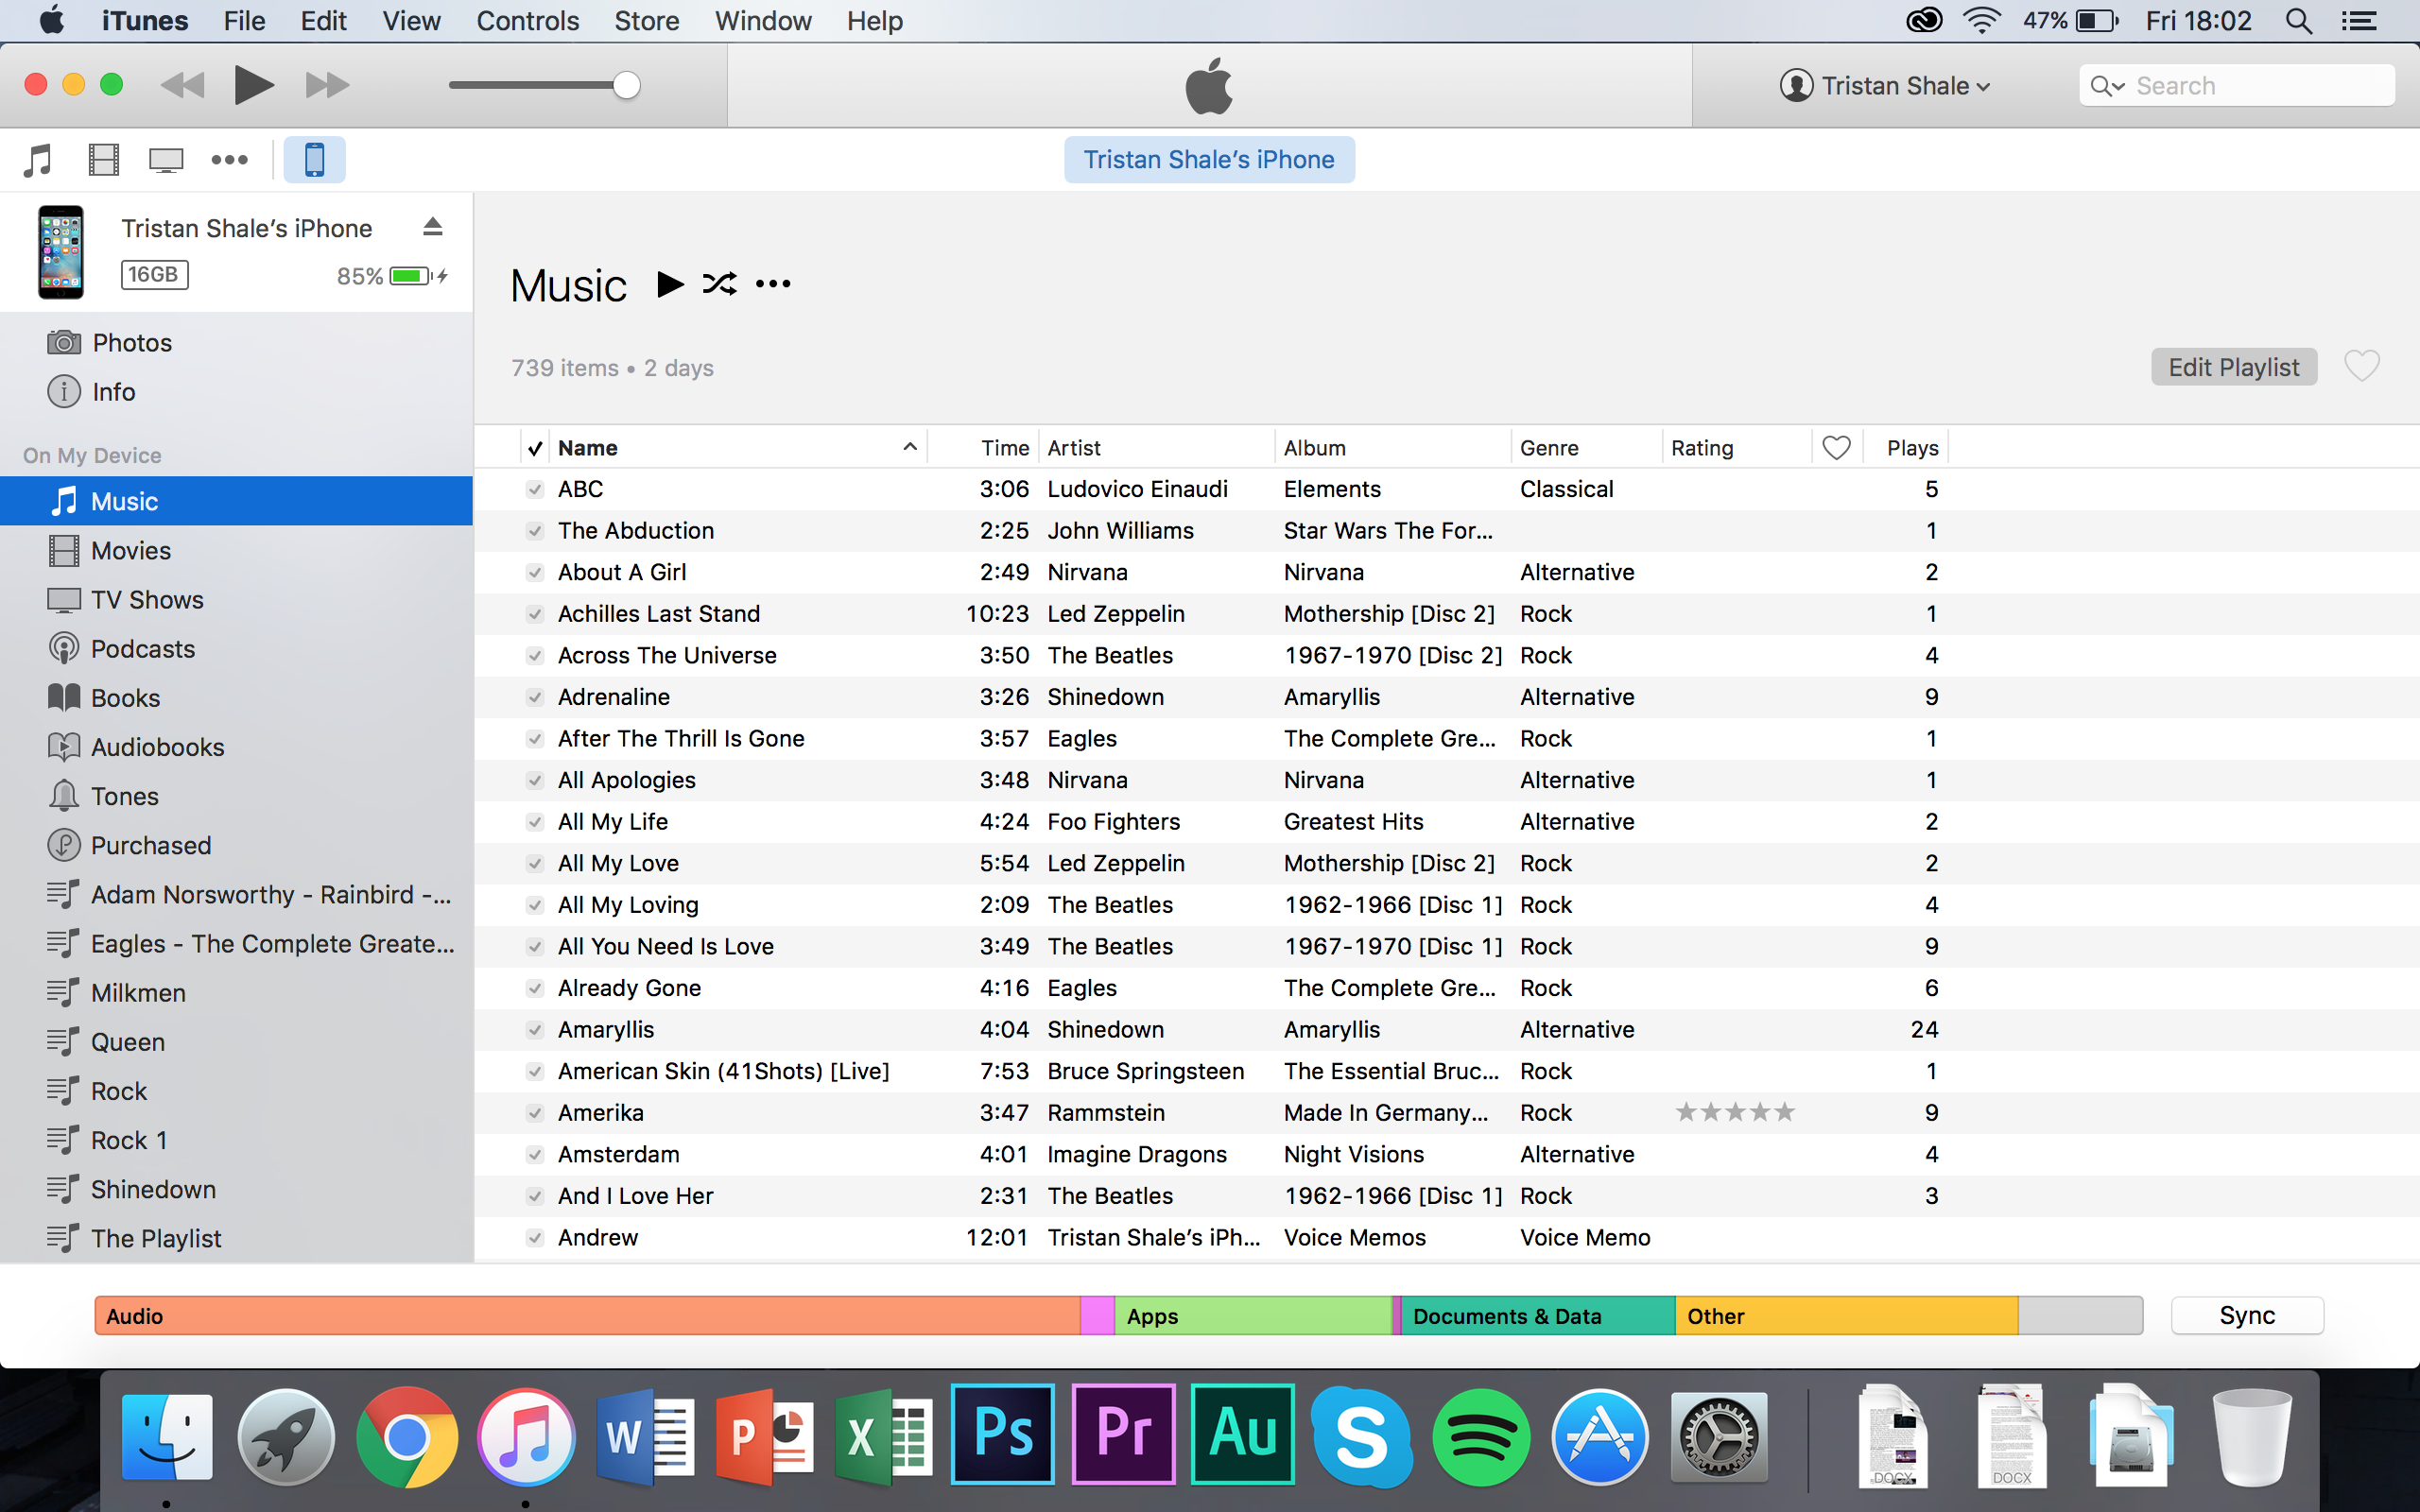Open the File menu

(x=244, y=21)
